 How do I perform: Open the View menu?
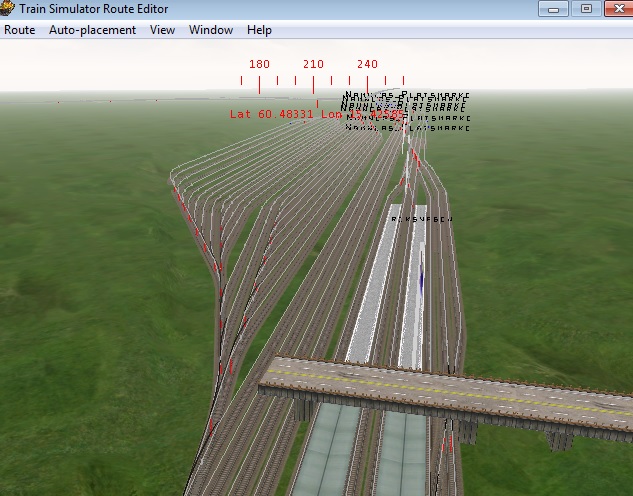coord(162,30)
